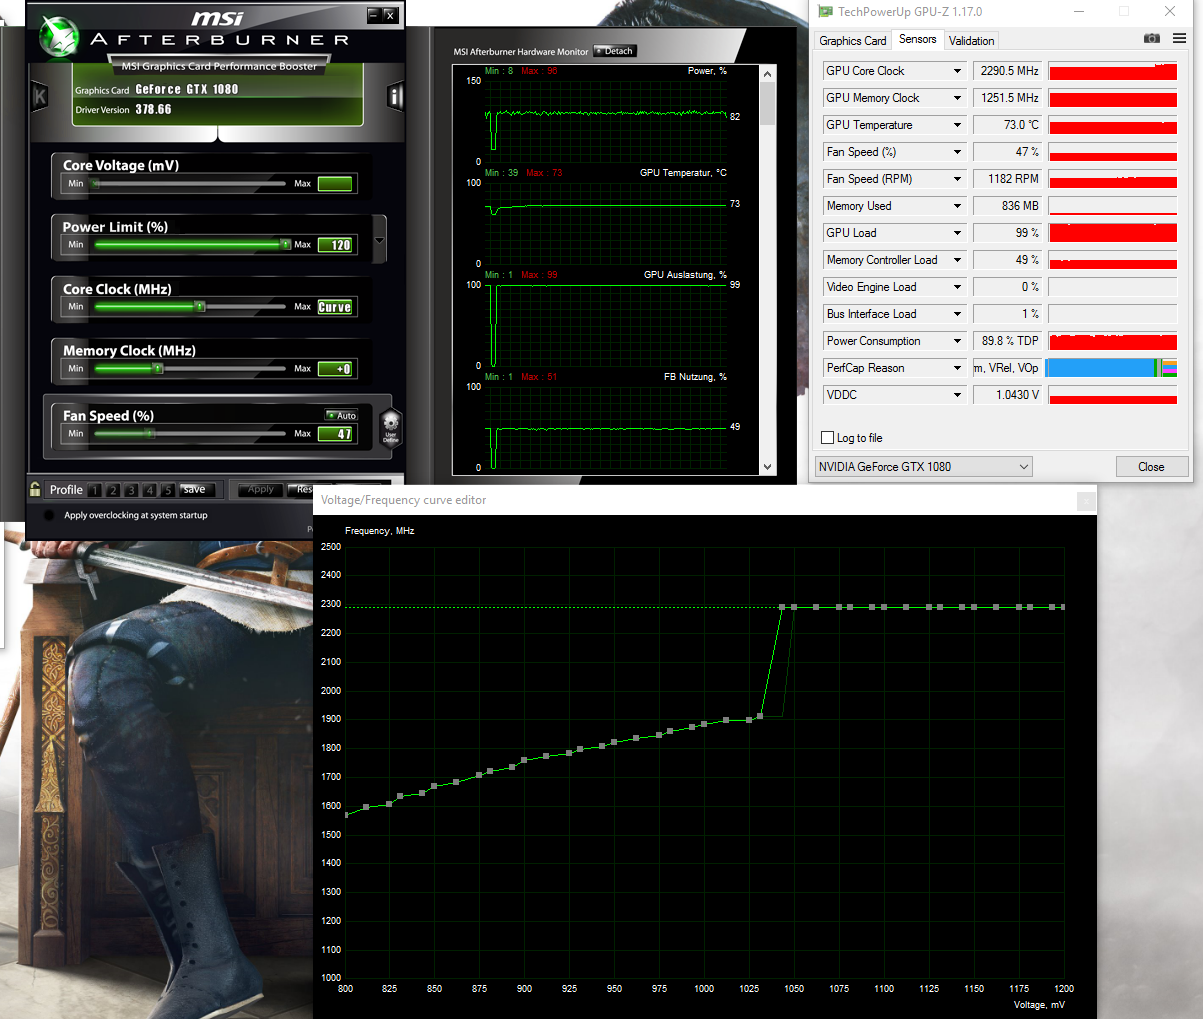The width and height of the screenshot is (1203, 1019).
Task: Open the Afterburner information i button
Action: point(395,96)
